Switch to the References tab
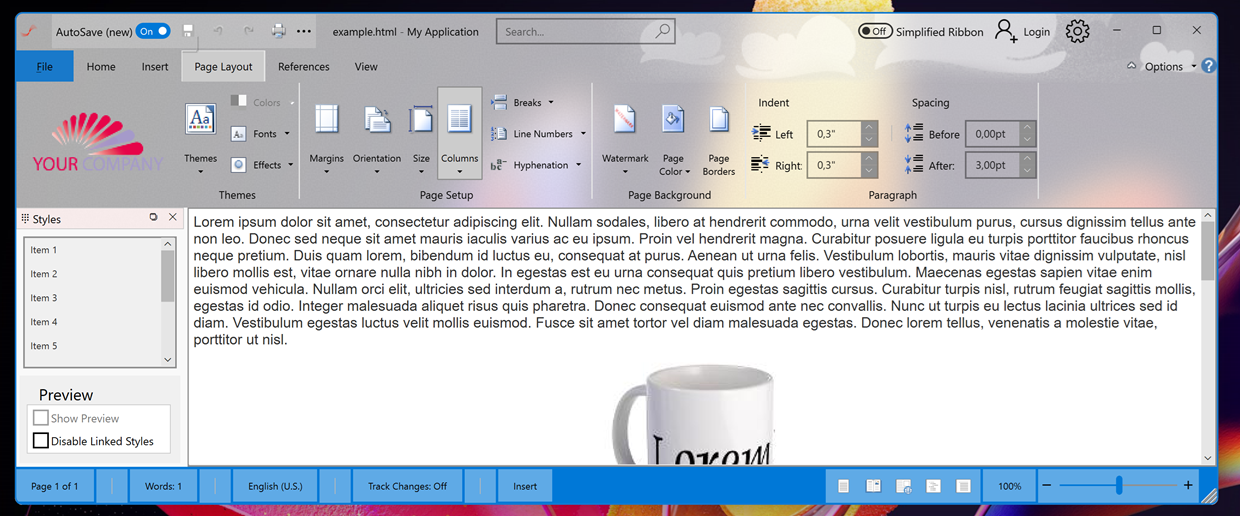Image resolution: width=1240 pixels, height=516 pixels. click(304, 66)
